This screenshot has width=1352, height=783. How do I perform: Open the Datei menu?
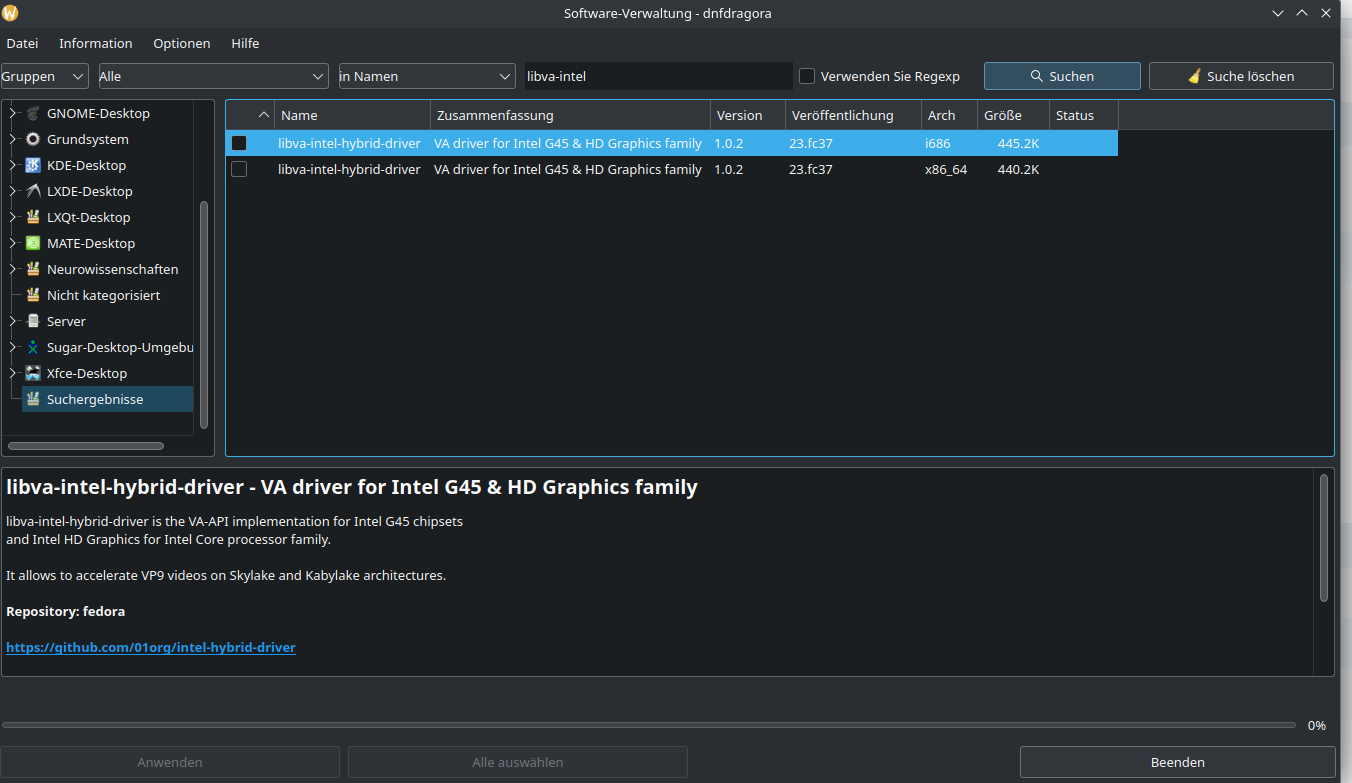click(x=22, y=43)
